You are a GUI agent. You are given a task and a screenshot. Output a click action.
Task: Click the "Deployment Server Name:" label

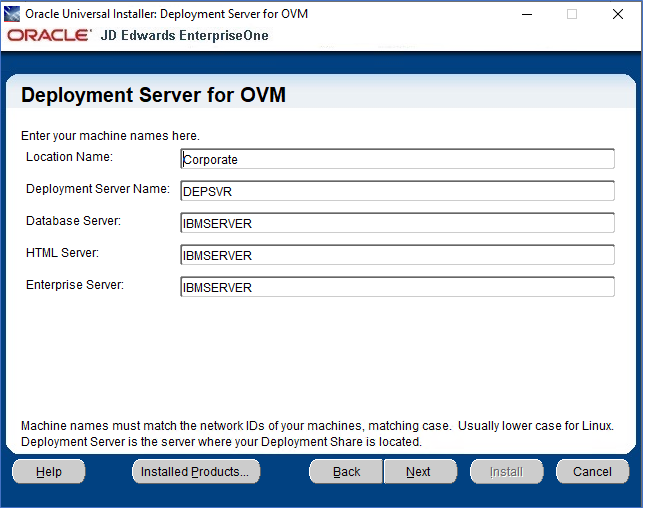point(98,189)
